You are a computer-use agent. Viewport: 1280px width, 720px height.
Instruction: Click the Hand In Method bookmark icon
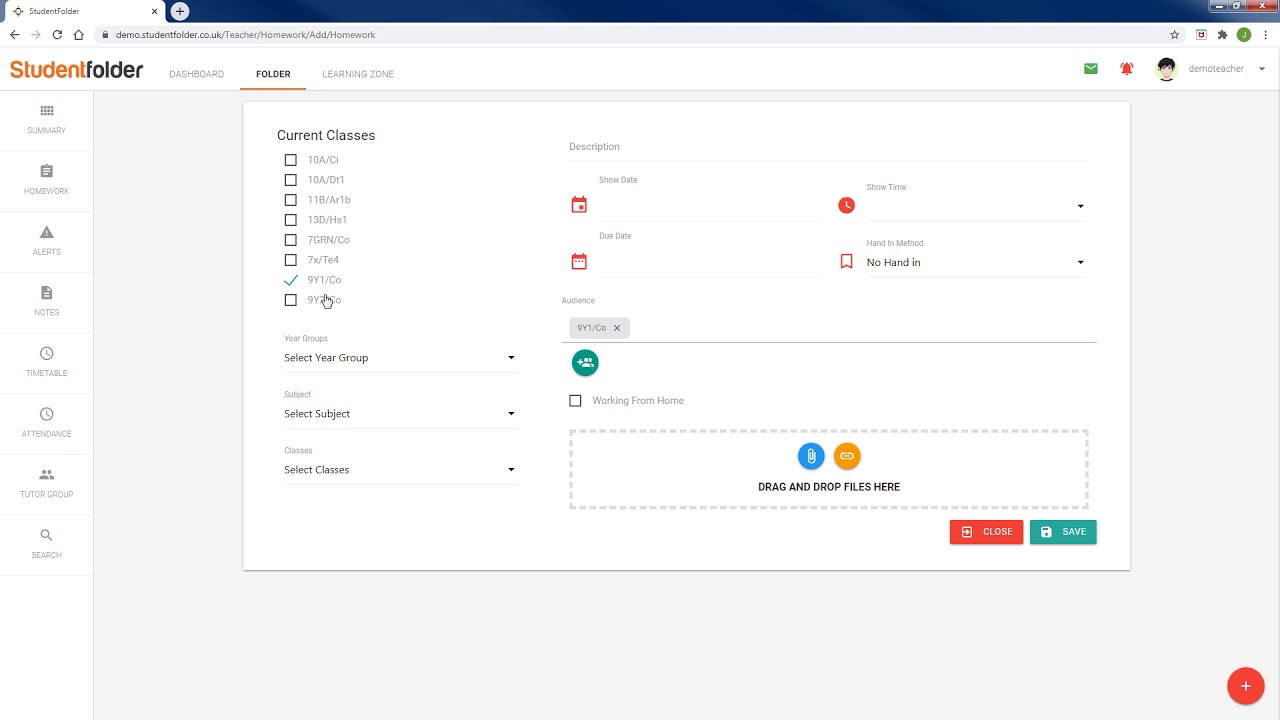(x=847, y=262)
